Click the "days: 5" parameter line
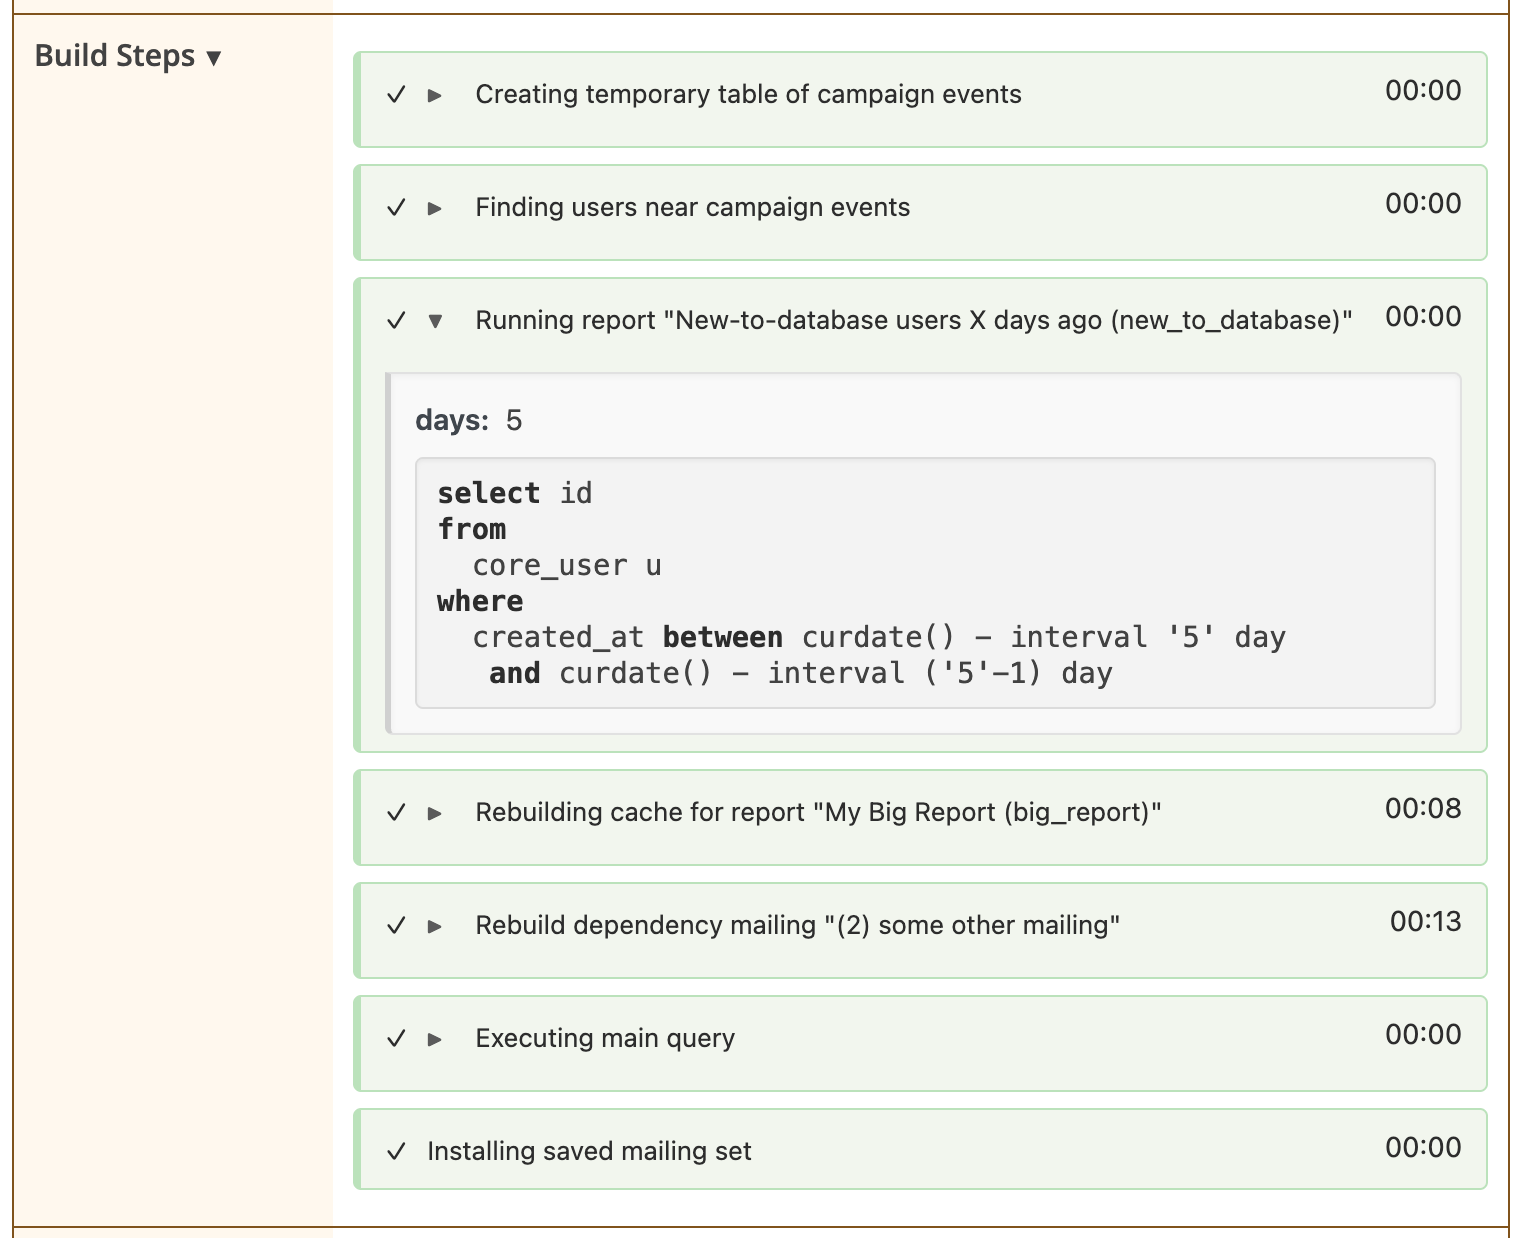1530x1238 pixels. point(469,421)
